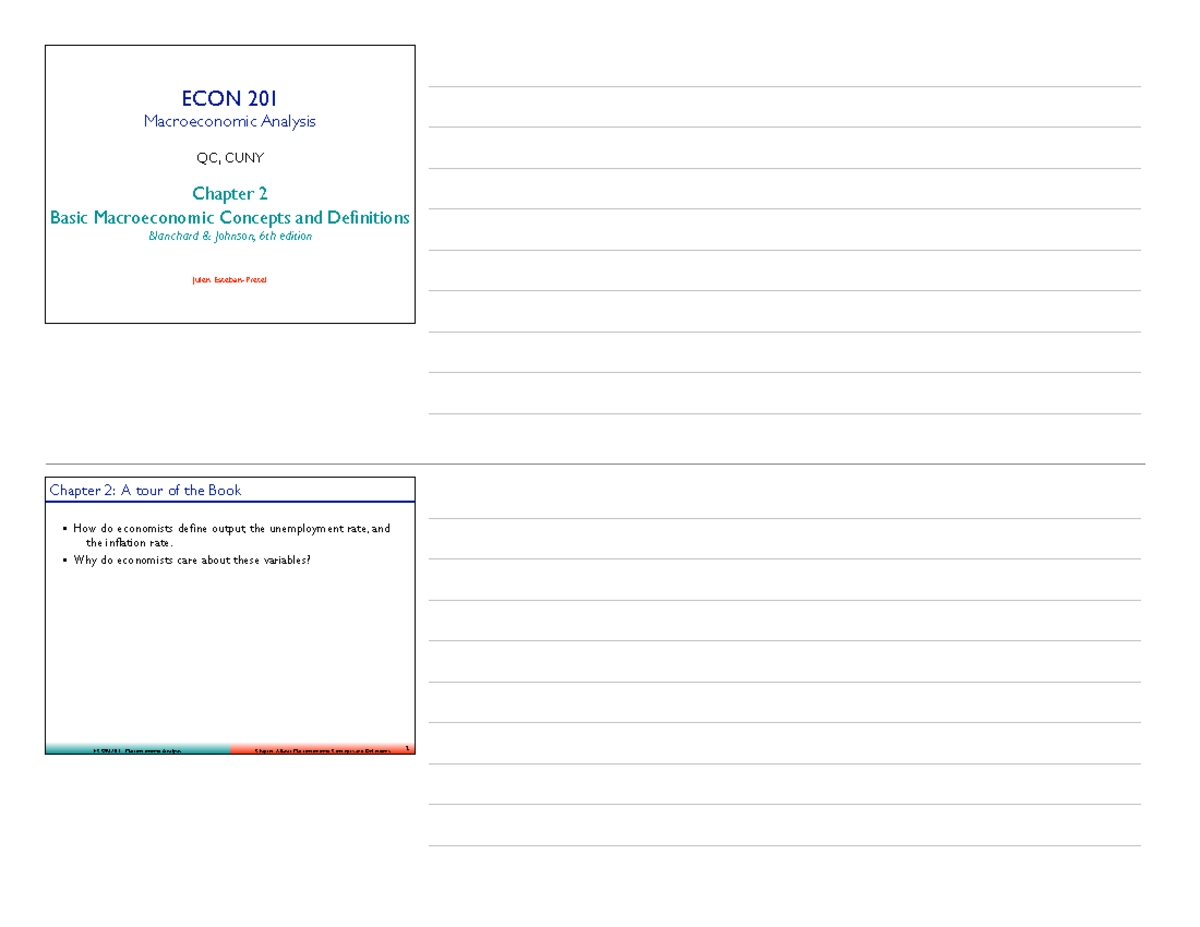Screen dimensions: 1200x927
Task: Click the bullet asking why economists care
Action: (x=190, y=561)
